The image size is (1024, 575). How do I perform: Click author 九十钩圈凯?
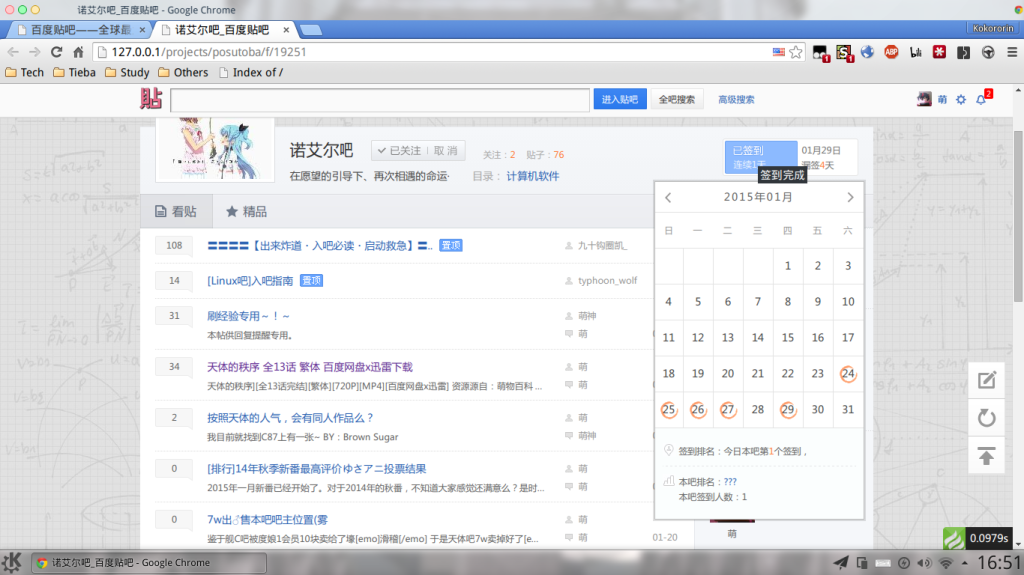pos(602,245)
